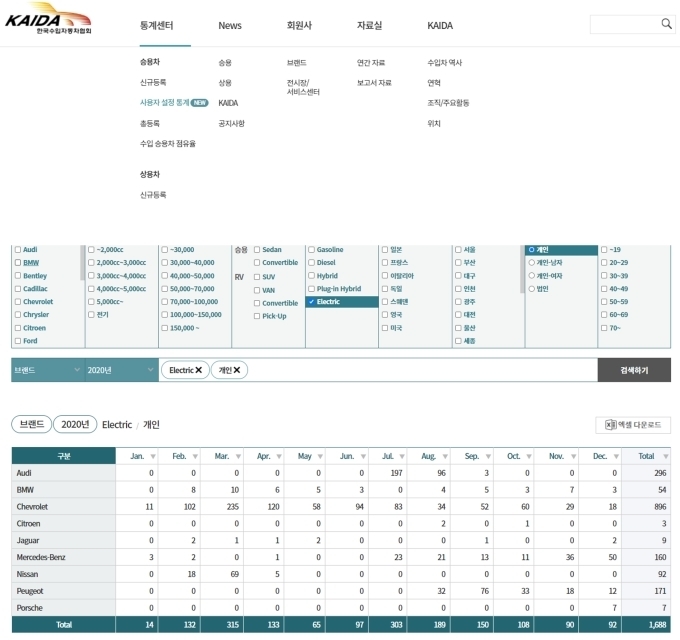Click the 2020년 pill above the table
The width and height of the screenshot is (680, 640).
click(x=75, y=424)
